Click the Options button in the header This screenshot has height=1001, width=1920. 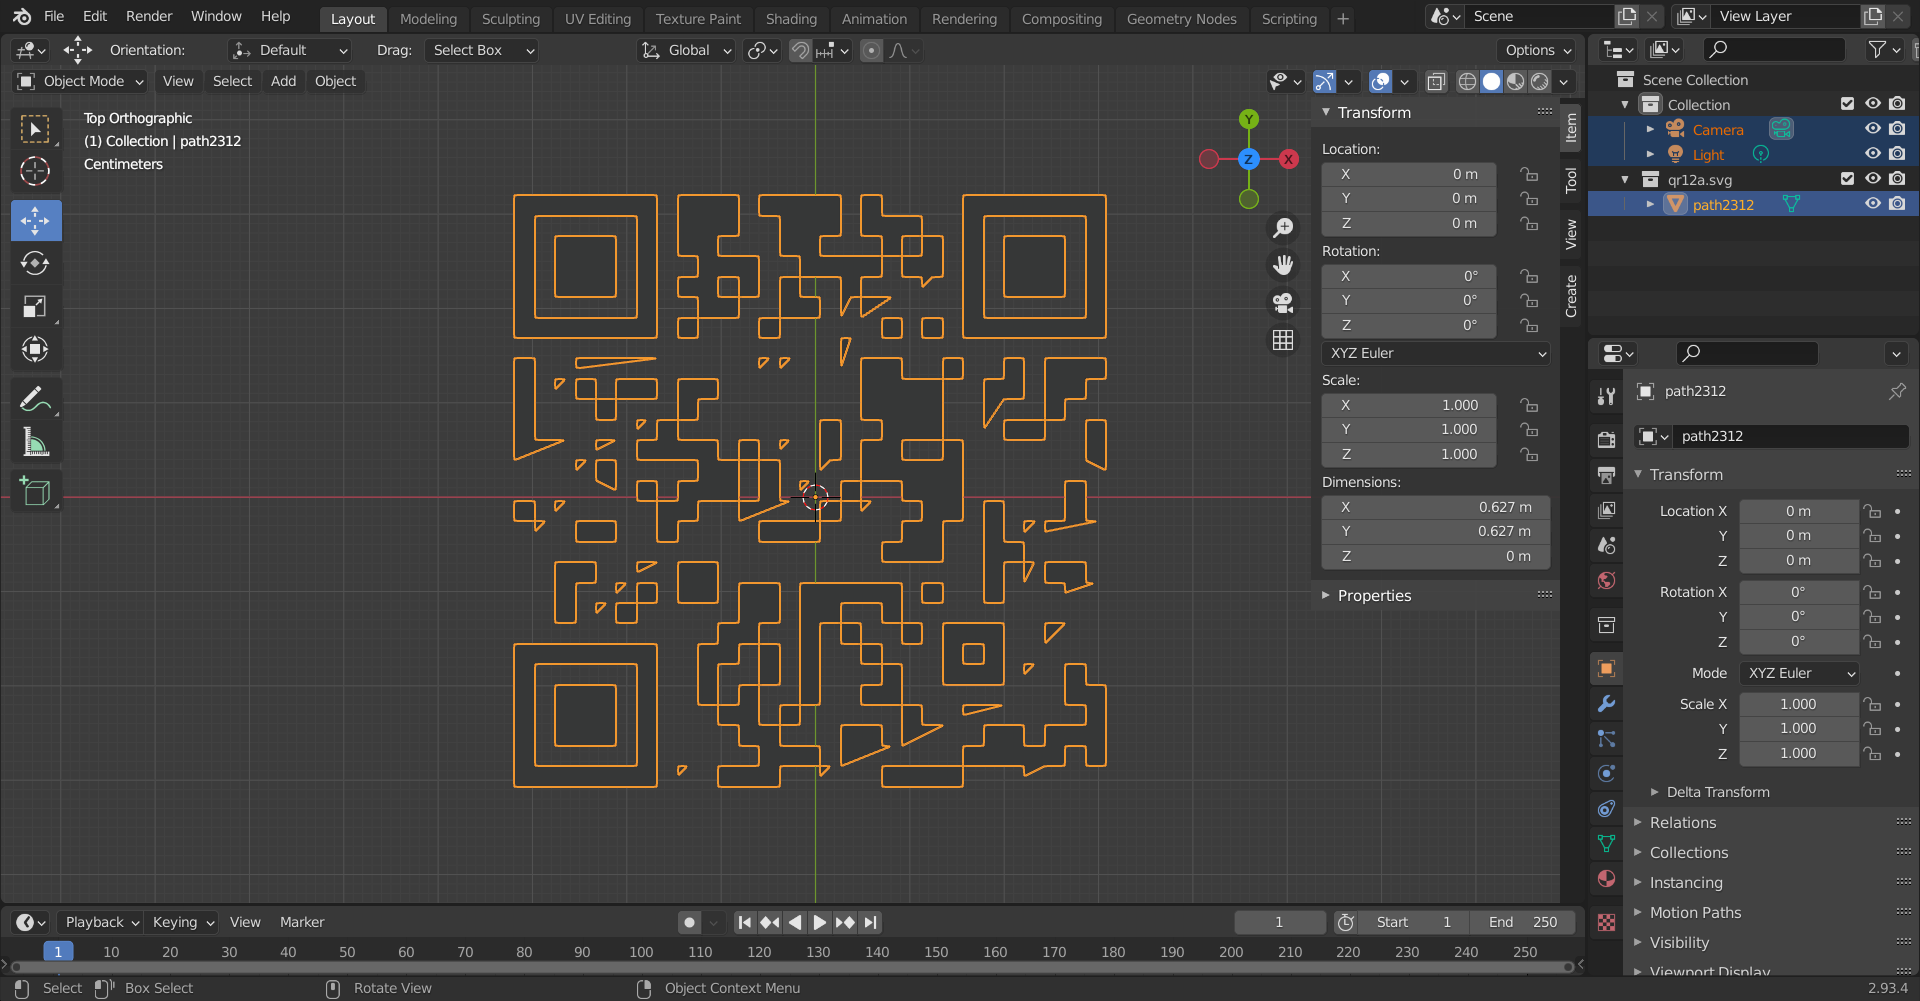click(1537, 50)
